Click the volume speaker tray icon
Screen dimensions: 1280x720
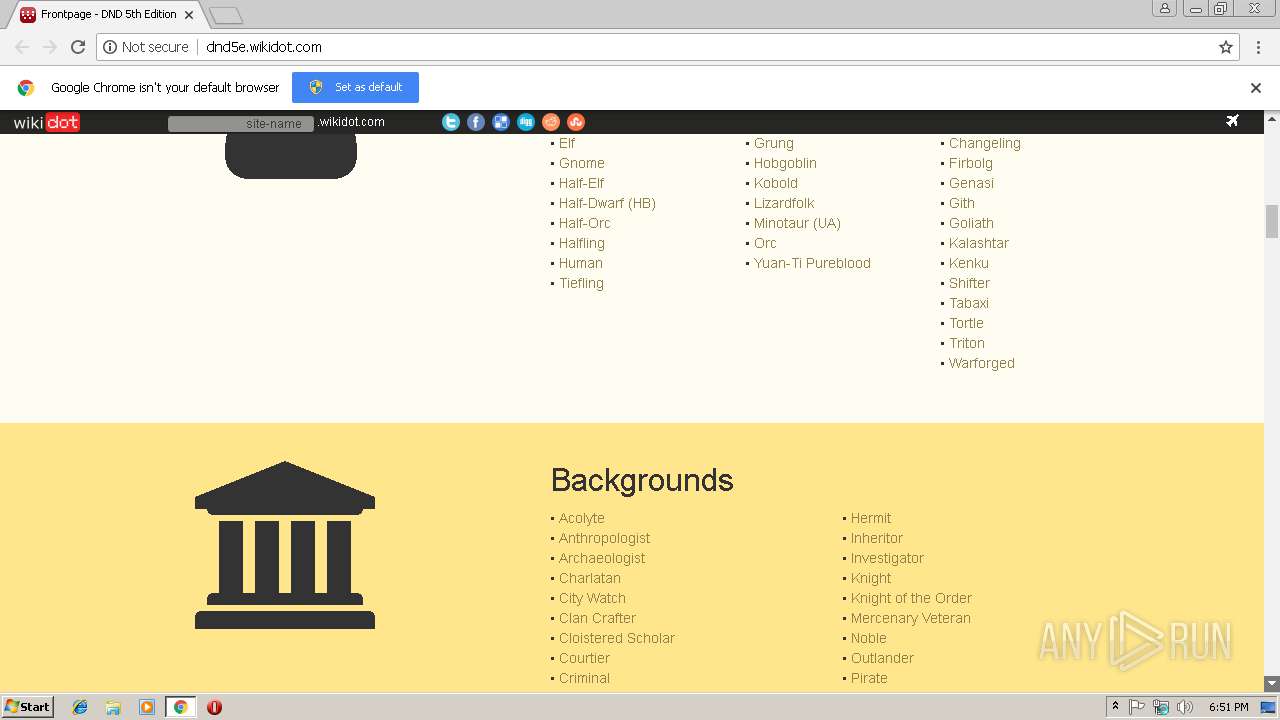tap(1184, 707)
